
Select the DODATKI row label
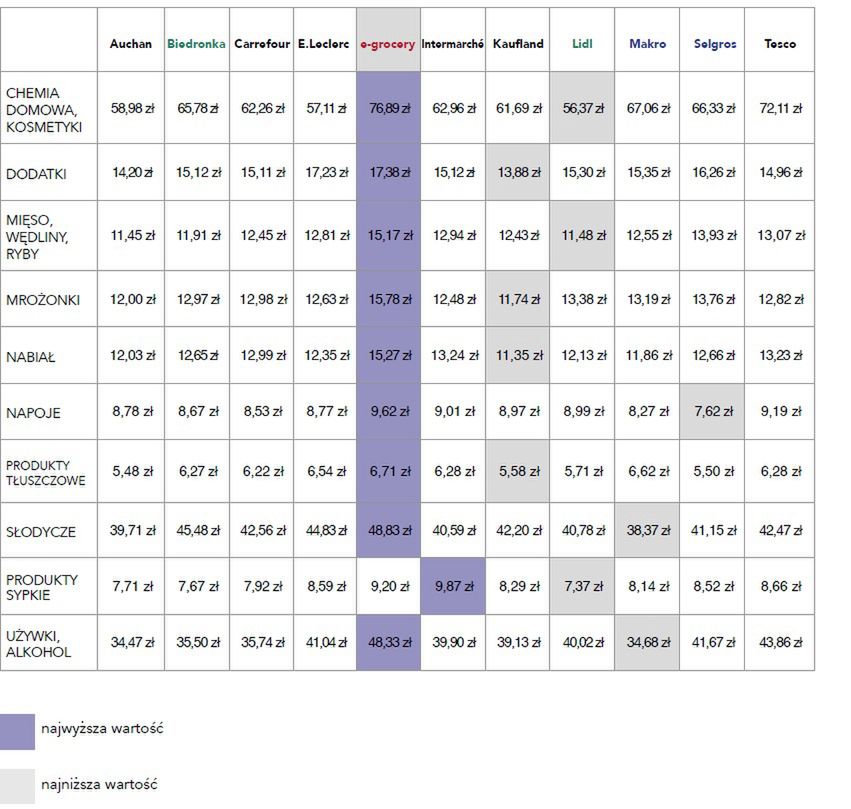pyautogui.click(x=49, y=173)
